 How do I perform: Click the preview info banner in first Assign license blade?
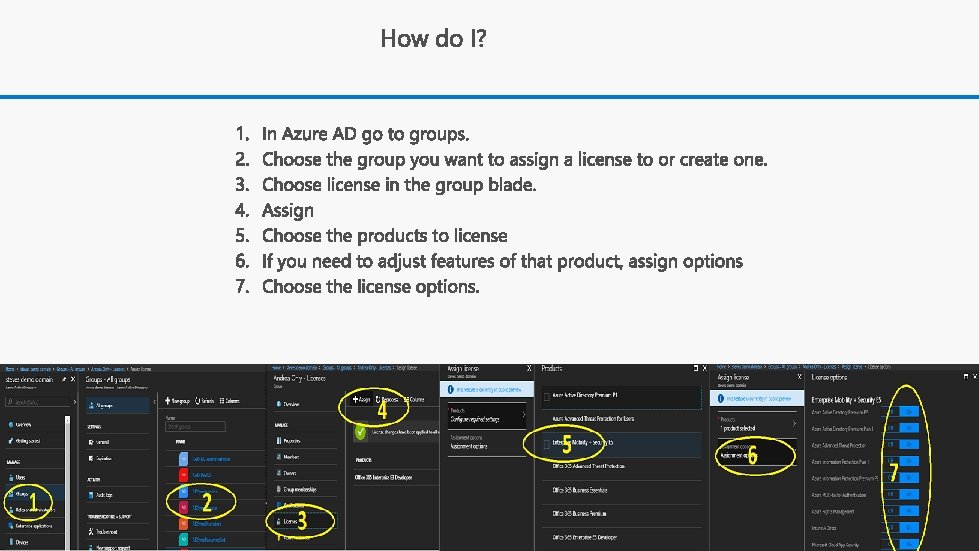pos(486,389)
